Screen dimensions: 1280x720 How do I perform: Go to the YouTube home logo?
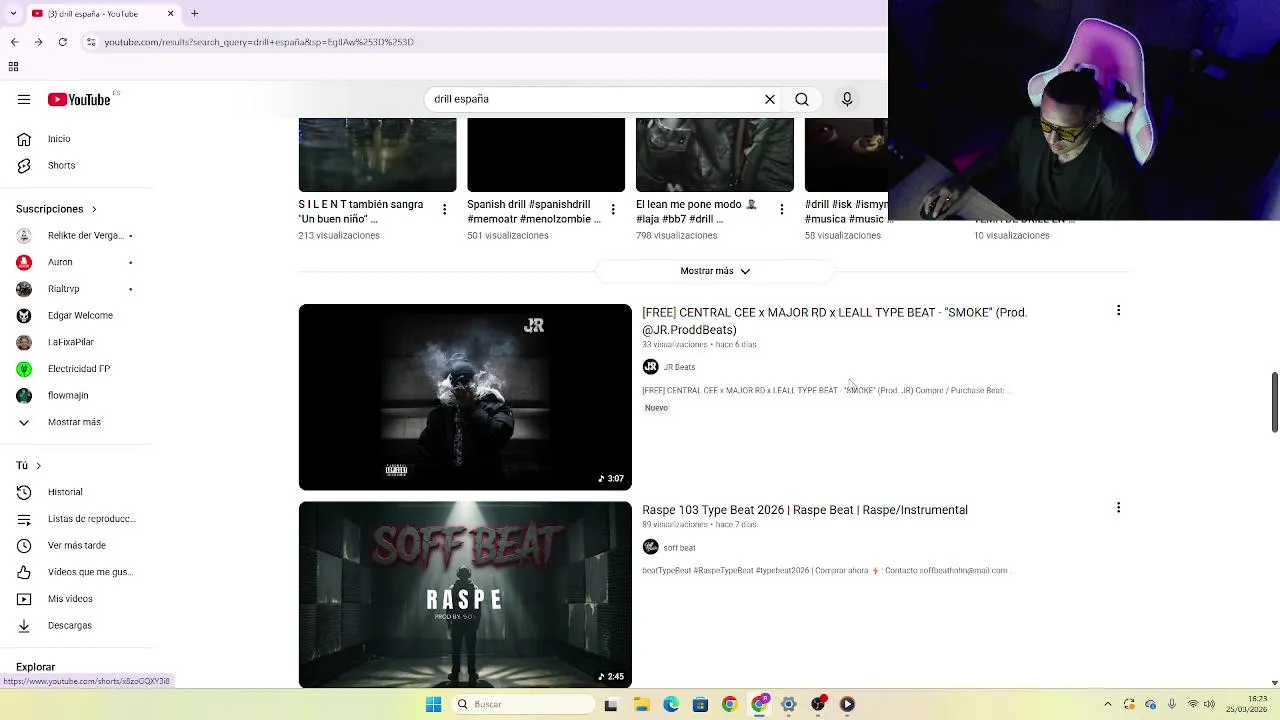pos(79,99)
